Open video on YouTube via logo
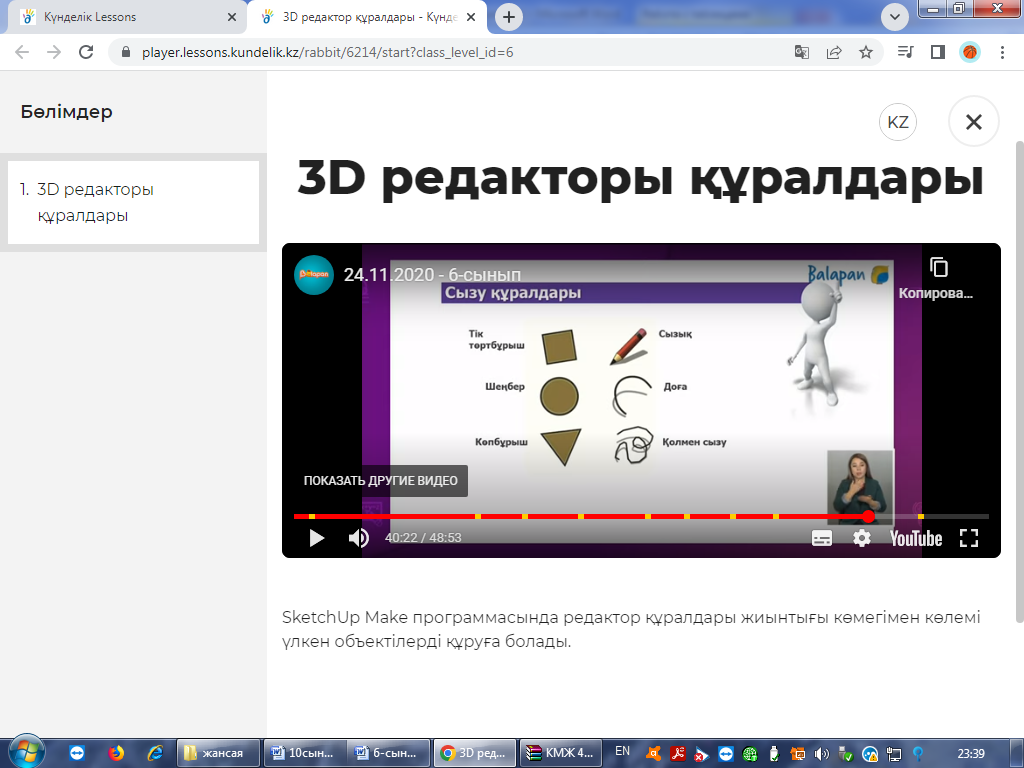Viewport: 1024px width, 768px height. pos(916,538)
